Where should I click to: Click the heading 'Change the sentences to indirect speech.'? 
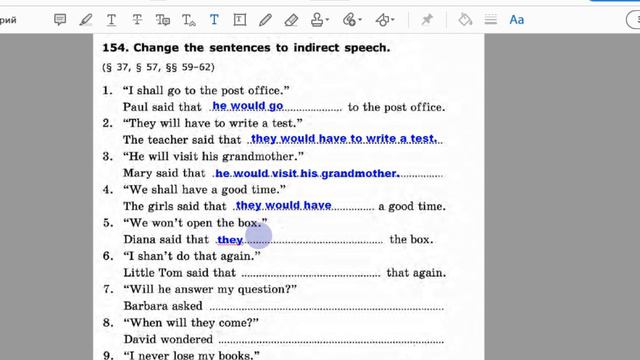pyautogui.click(x=262, y=48)
